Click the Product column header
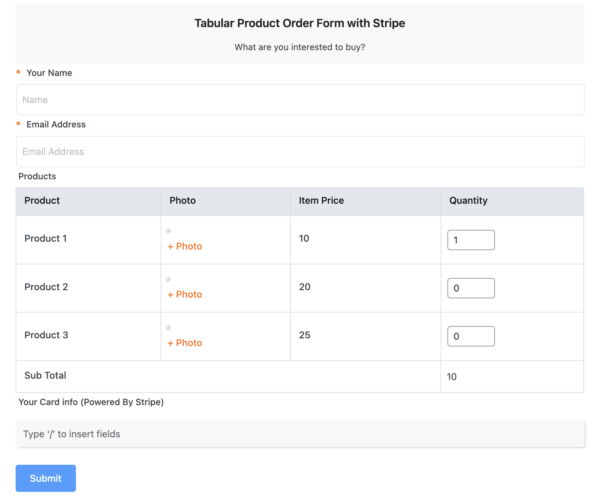 point(42,201)
